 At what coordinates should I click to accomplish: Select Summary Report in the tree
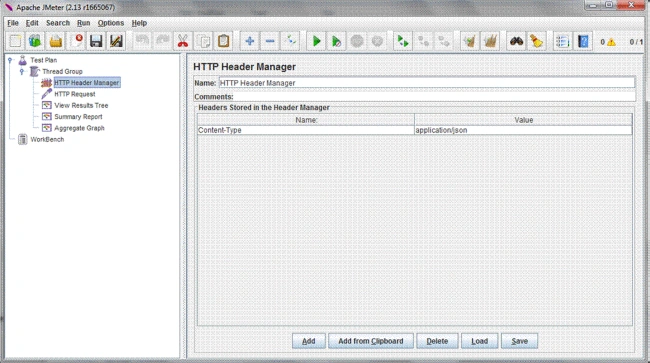(x=78, y=117)
